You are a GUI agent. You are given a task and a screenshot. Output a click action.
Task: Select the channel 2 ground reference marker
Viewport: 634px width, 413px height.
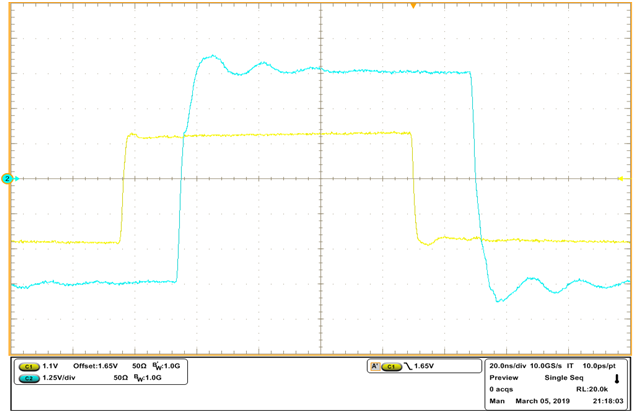[7, 178]
